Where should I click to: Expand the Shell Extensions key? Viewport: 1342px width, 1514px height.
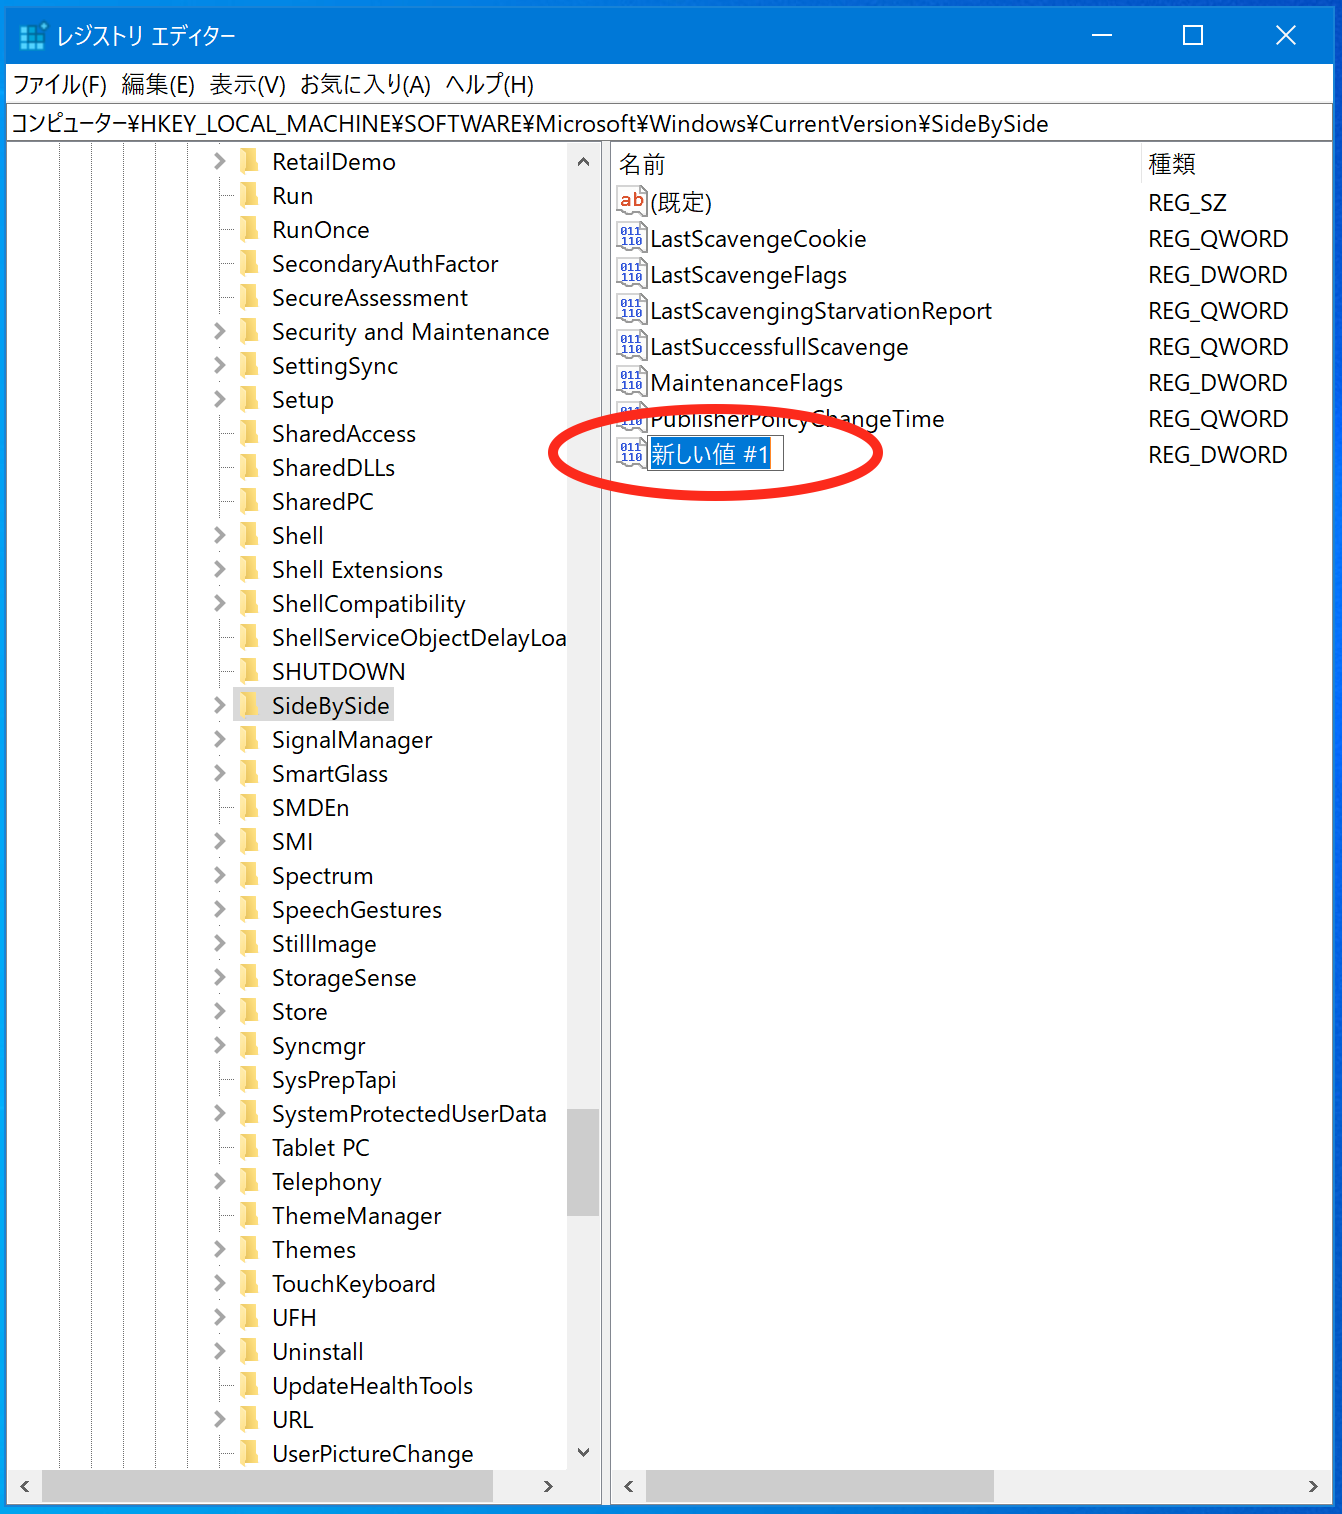click(x=220, y=569)
